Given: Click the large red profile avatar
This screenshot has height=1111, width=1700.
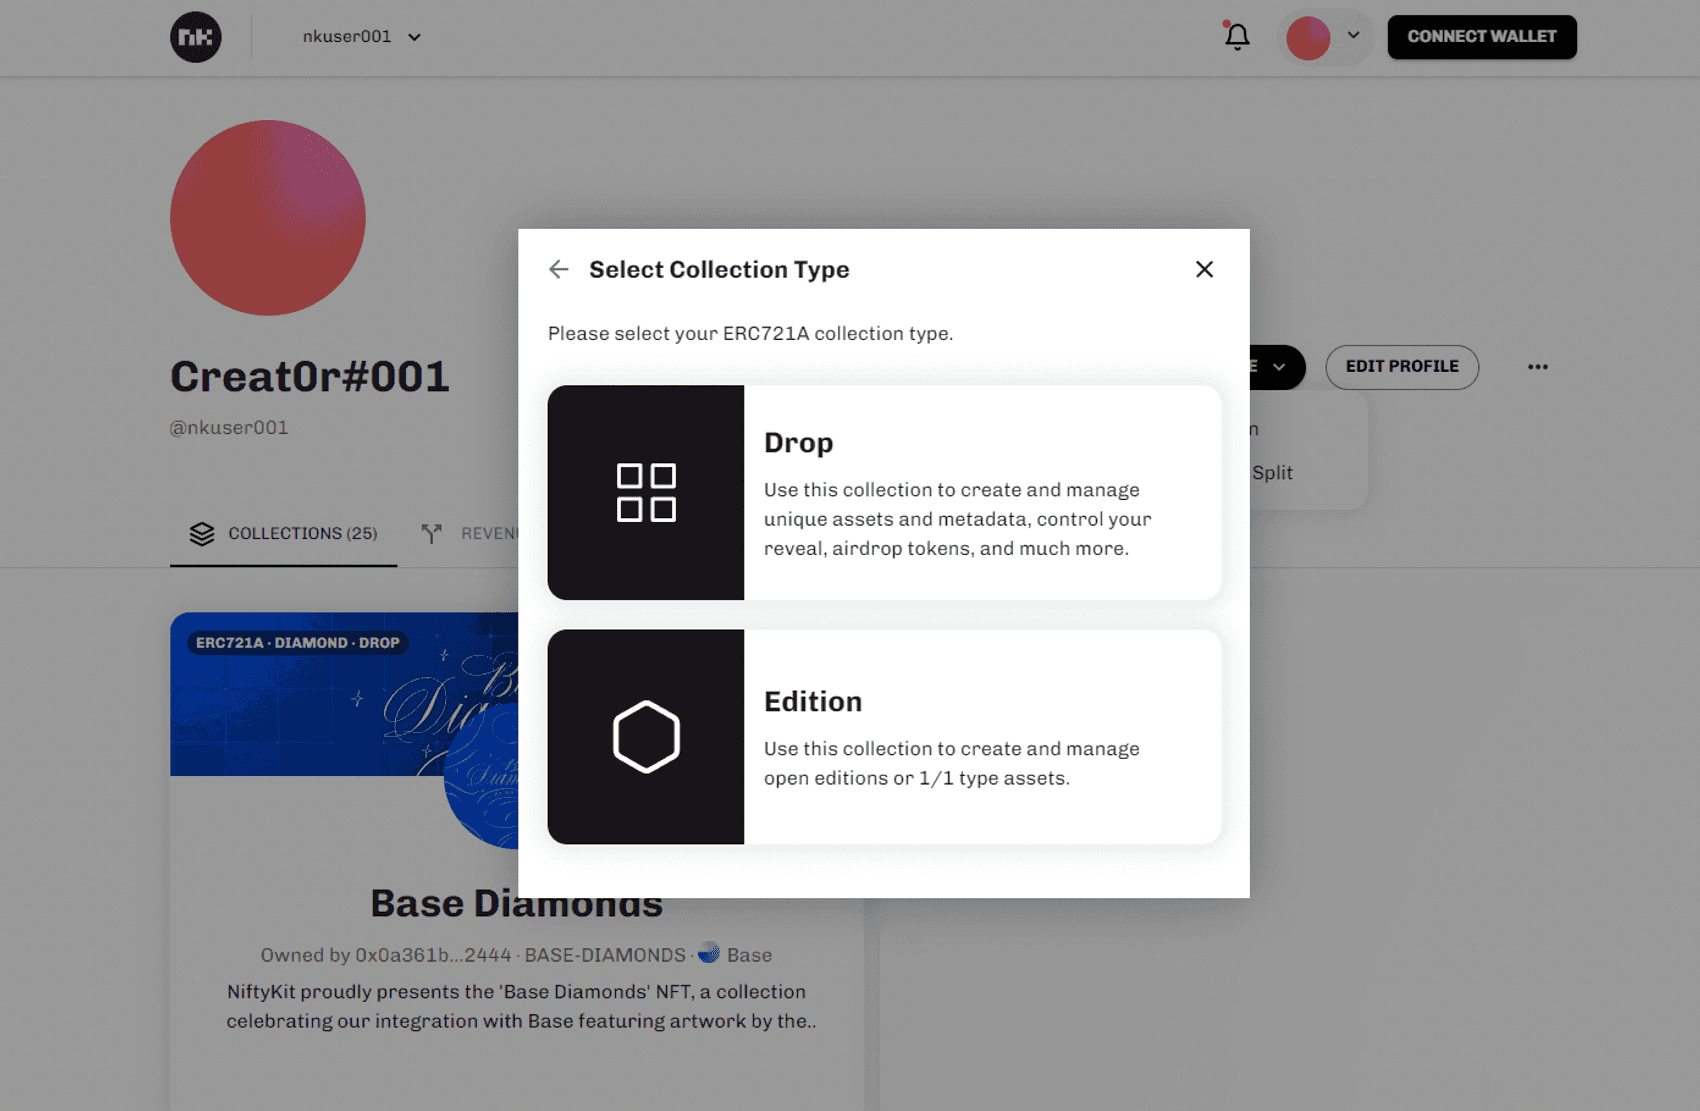Looking at the screenshot, I should point(268,218).
